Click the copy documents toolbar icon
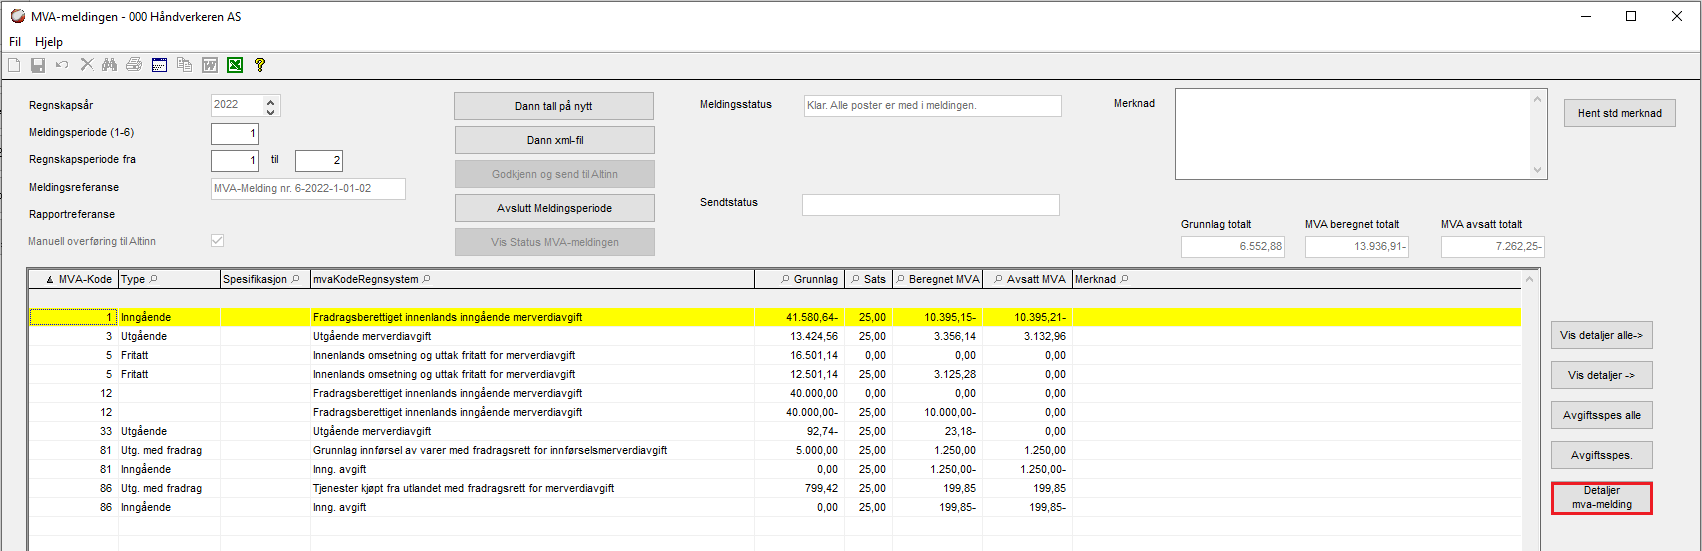Image resolution: width=1702 pixels, height=551 pixels. pyautogui.click(x=185, y=65)
